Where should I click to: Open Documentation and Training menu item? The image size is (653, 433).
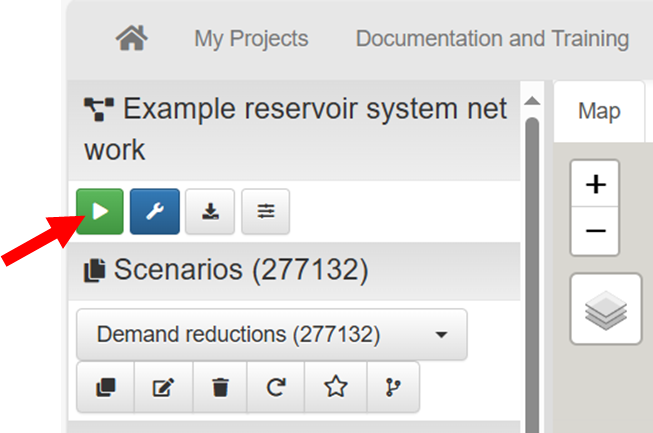click(x=492, y=39)
